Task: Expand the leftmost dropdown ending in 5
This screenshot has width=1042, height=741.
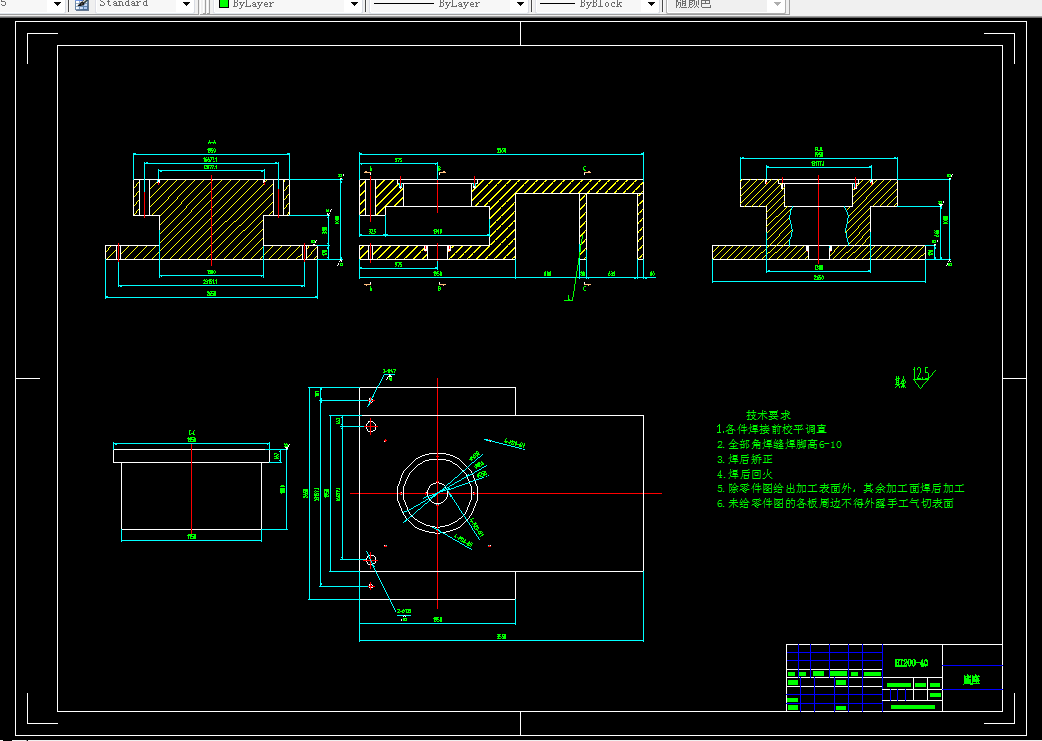Action: click(x=56, y=5)
